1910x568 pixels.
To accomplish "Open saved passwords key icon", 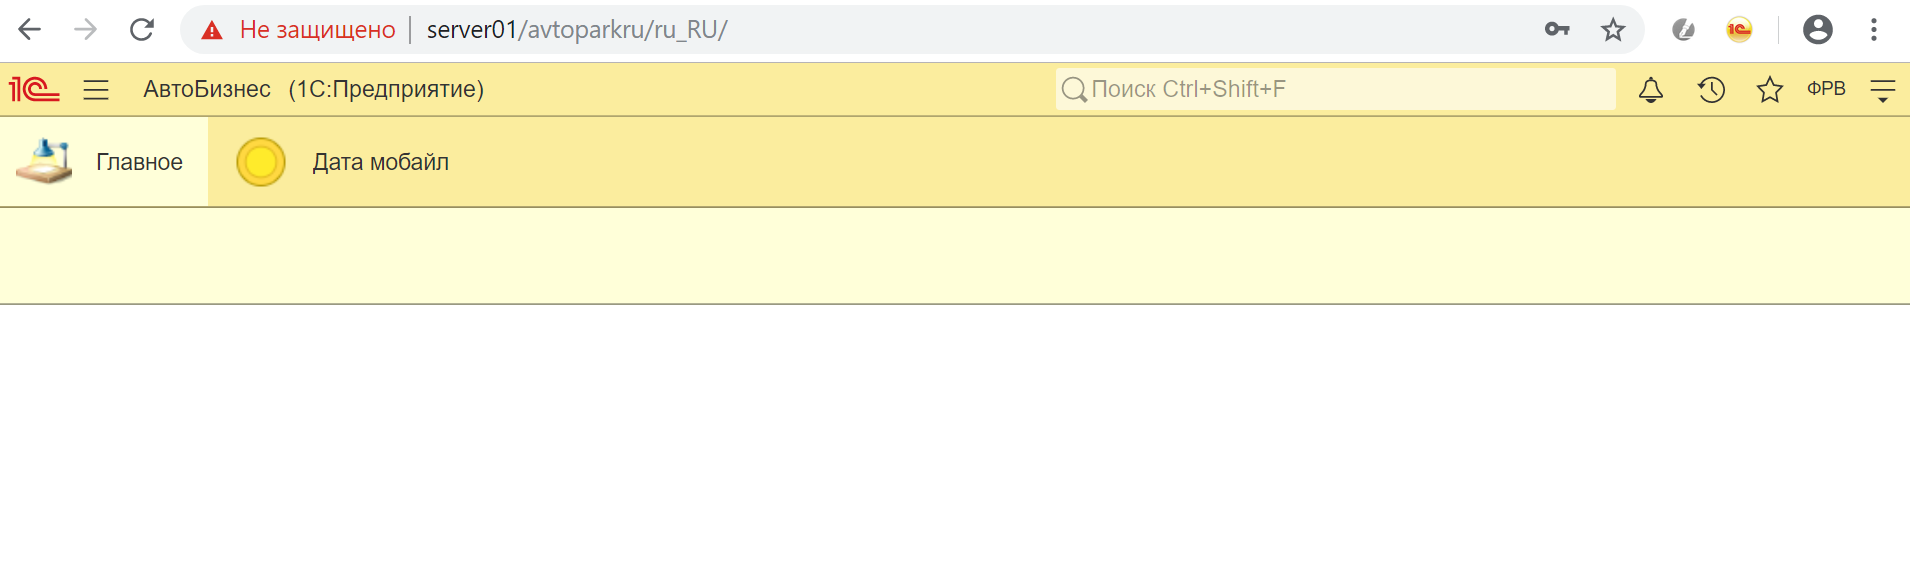I will coord(1557,30).
